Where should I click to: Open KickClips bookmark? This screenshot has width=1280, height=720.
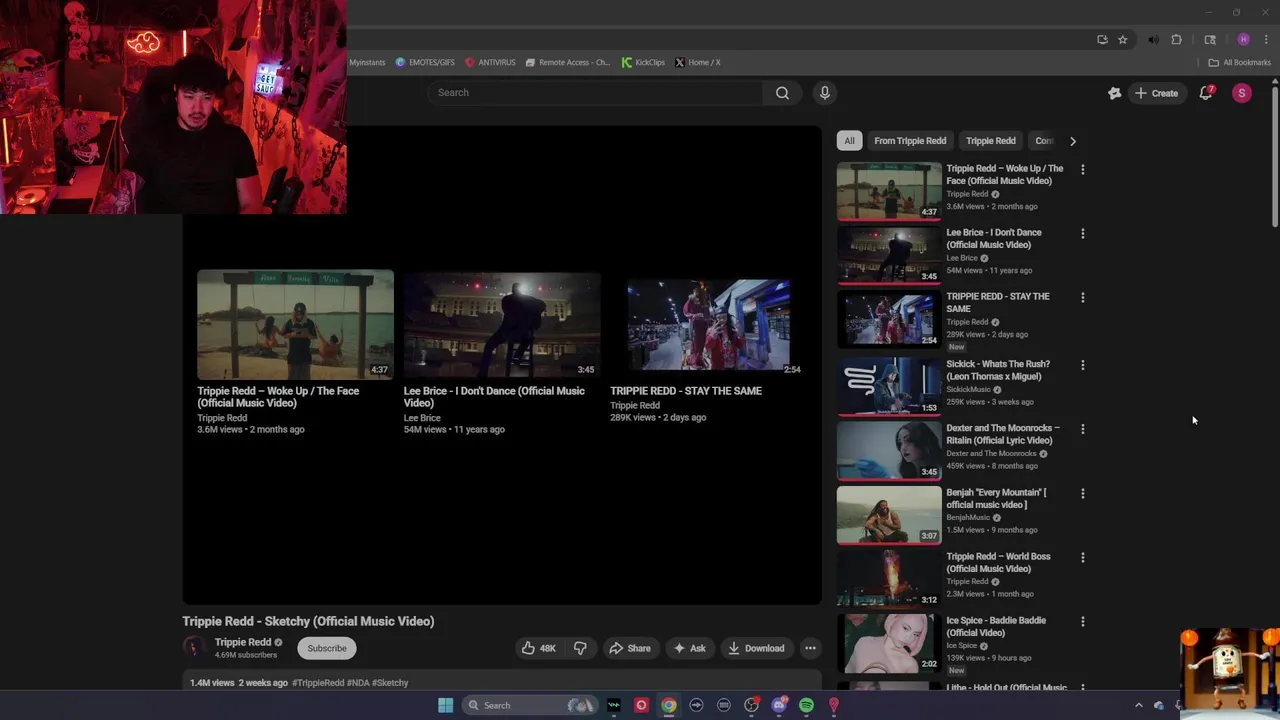[643, 62]
